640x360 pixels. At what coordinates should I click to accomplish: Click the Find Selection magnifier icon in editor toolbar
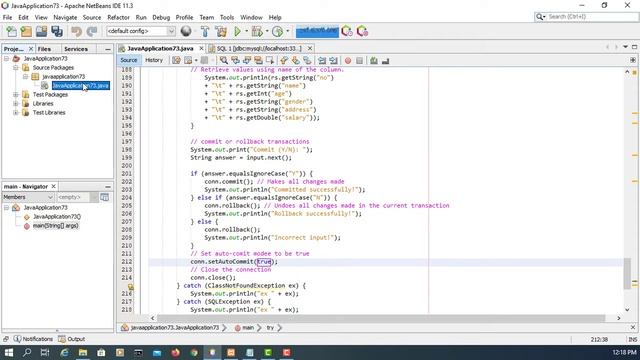pyautogui.click(x=224, y=60)
